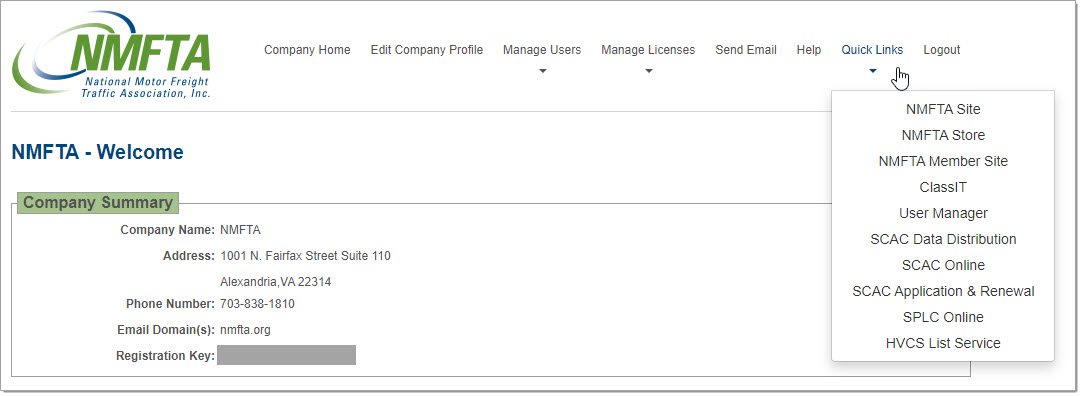The width and height of the screenshot is (1081, 396).
Task: Log out via the Logout link
Action: pos(942,50)
